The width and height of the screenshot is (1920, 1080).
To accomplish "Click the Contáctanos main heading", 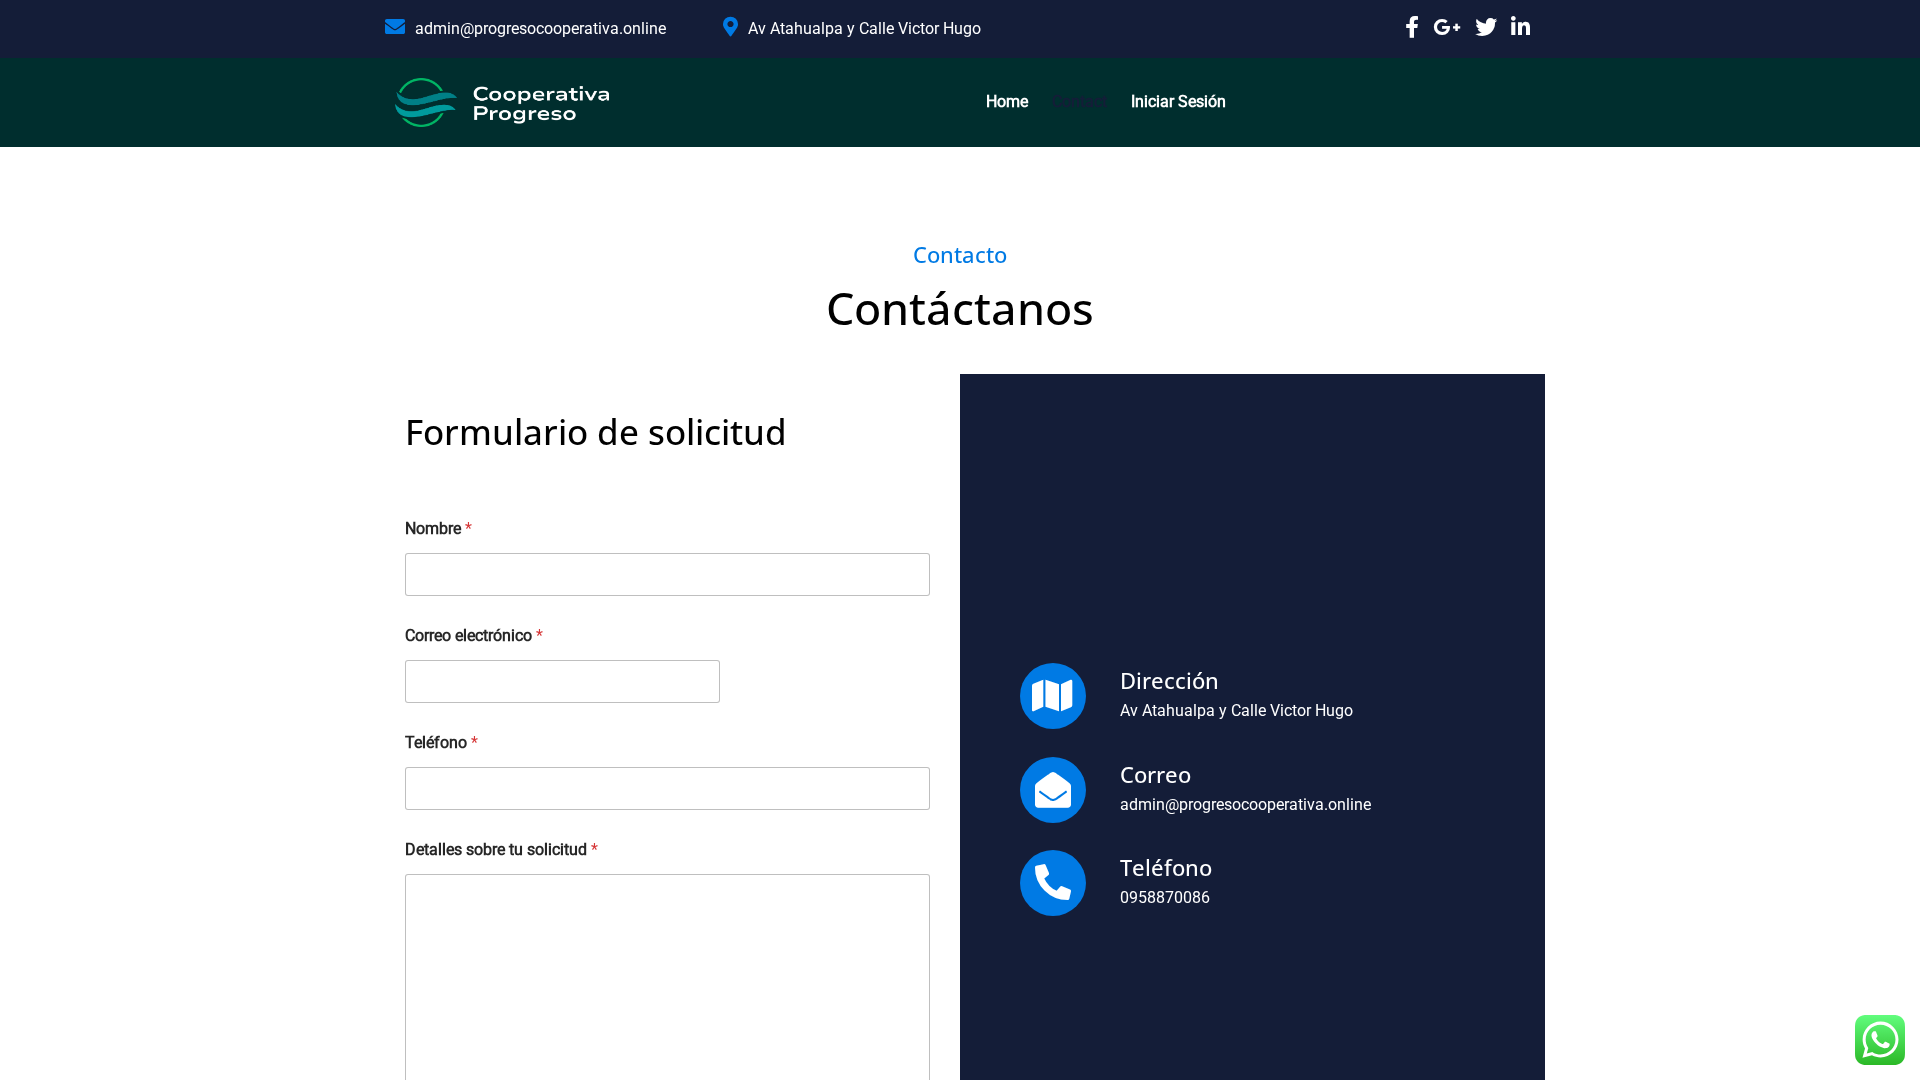I will tap(960, 308).
